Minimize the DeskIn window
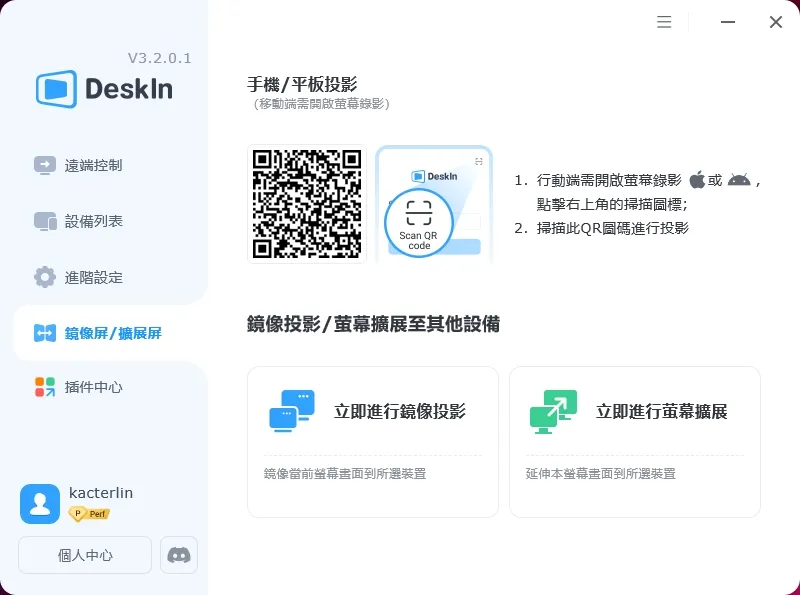The width and height of the screenshot is (800, 595). click(x=728, y=22)
